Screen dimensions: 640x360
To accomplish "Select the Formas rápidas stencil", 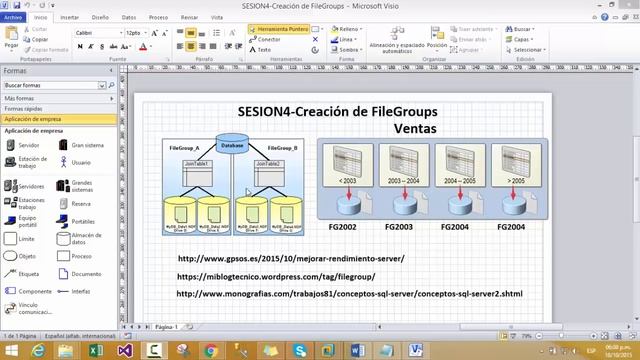I will pos(58,109).
